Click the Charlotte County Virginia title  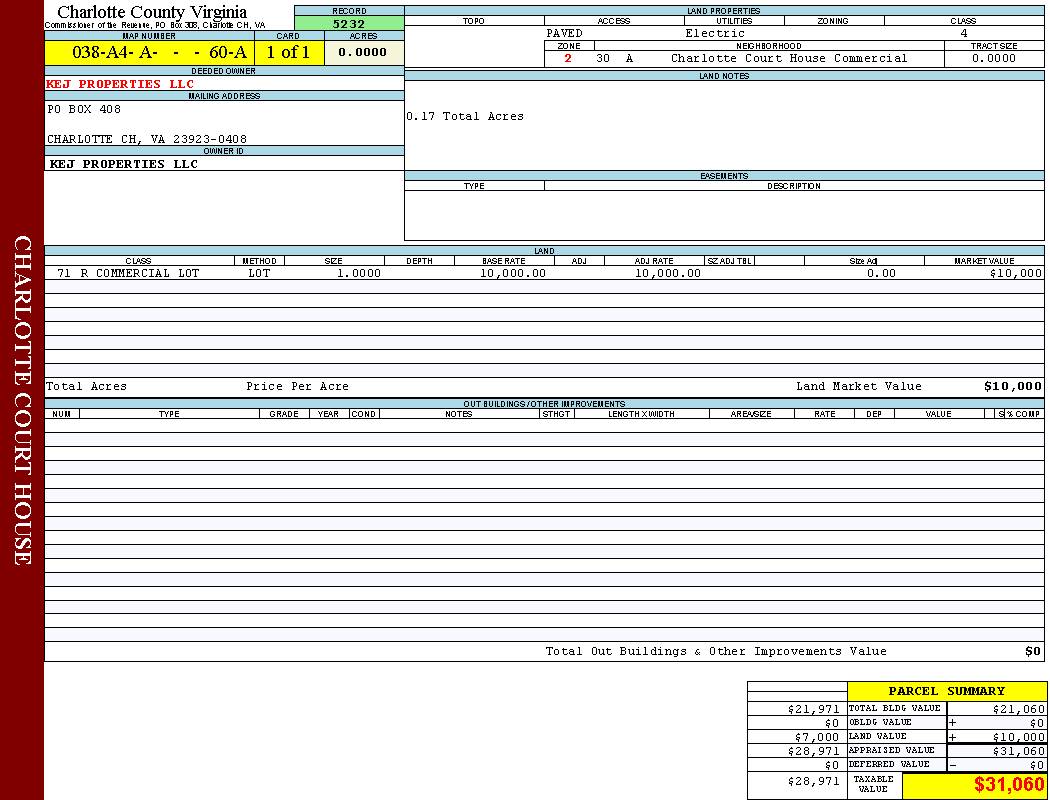[x=152, y=12]
